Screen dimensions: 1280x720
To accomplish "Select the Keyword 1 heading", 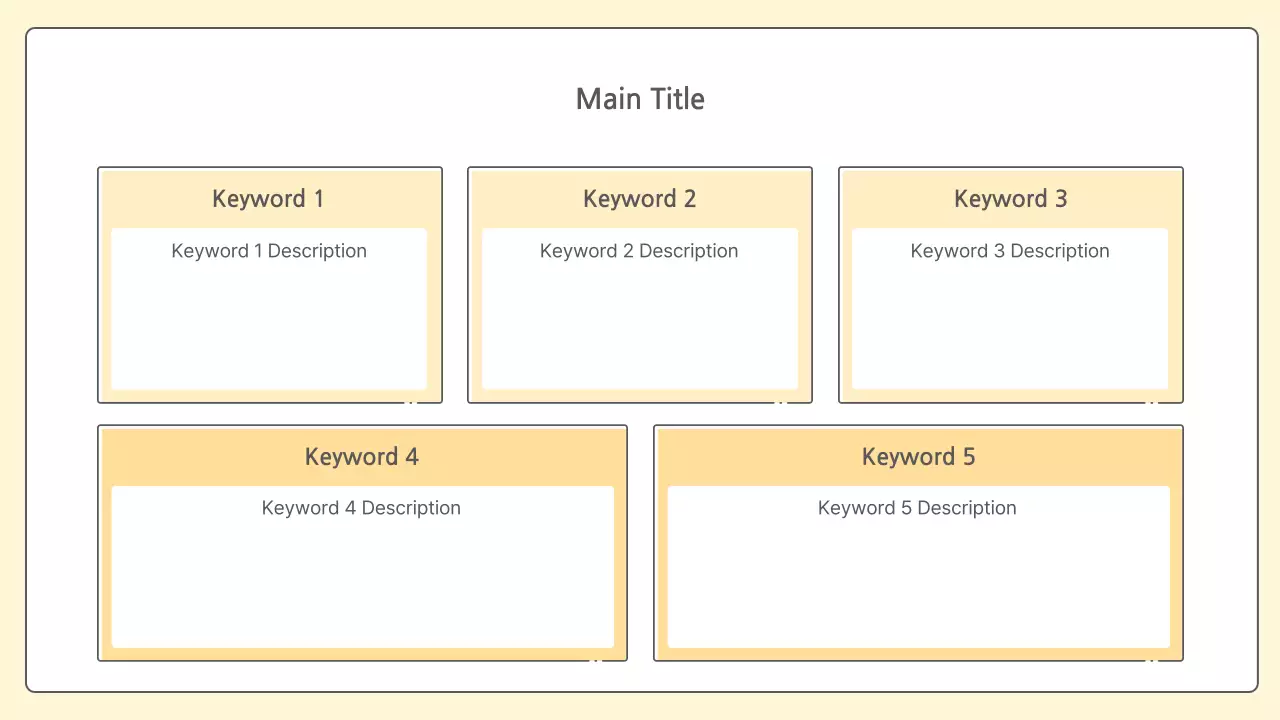I will 268,199.
